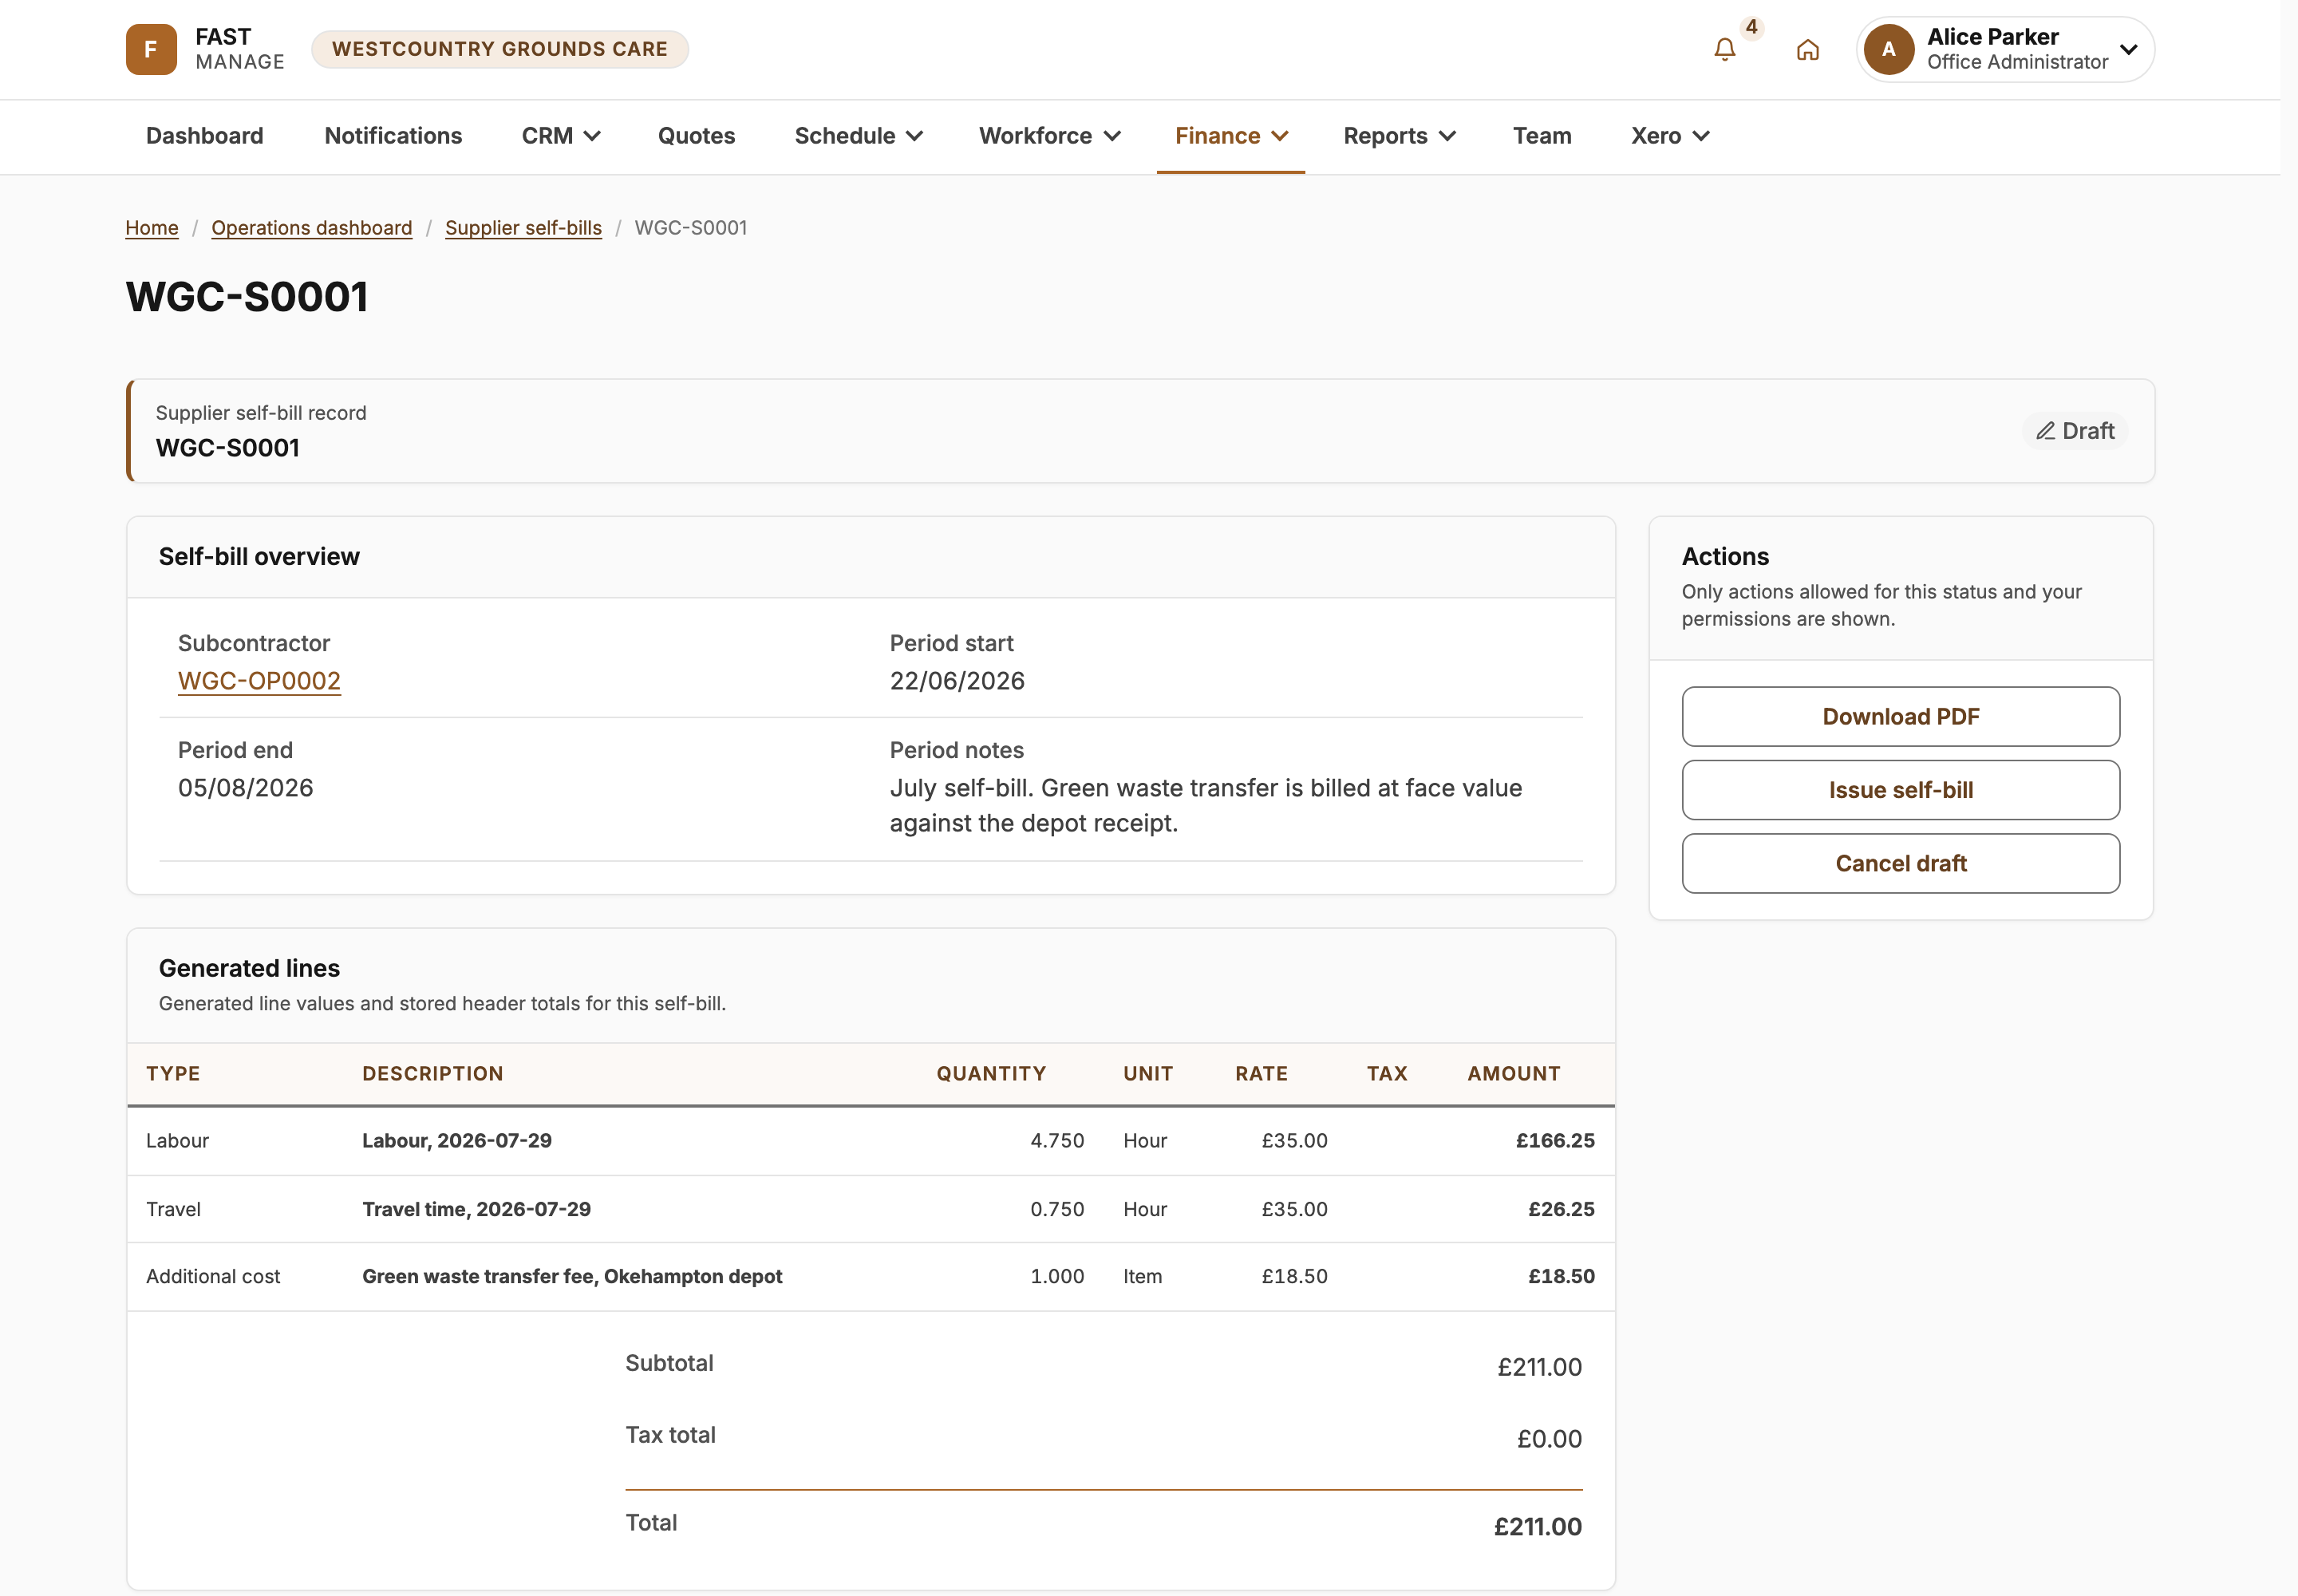Open Operations dashboard breadcrumb link
This screenshot has height=1596, width=2298.
(x=312, y=228)
